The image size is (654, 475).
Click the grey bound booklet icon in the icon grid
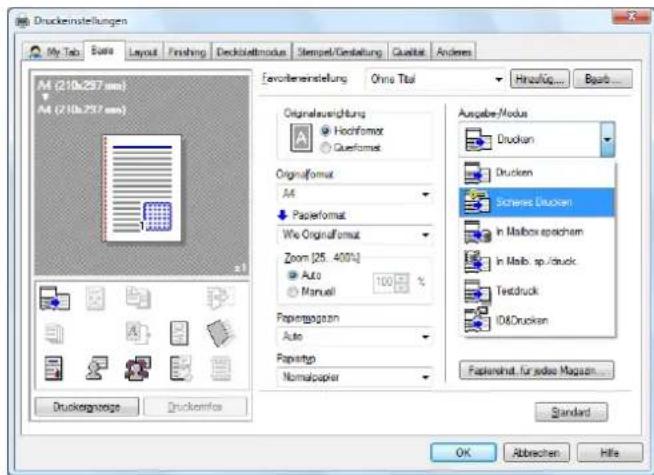[220, 333]
